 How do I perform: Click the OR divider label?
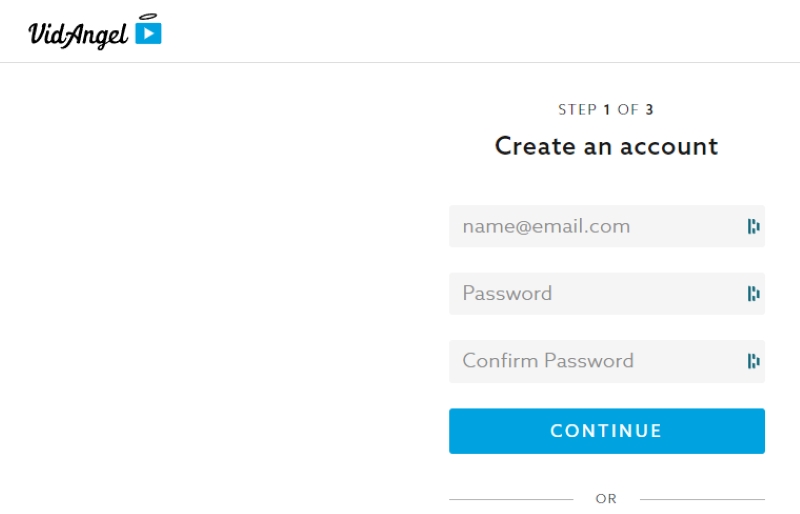click(606, 499)
